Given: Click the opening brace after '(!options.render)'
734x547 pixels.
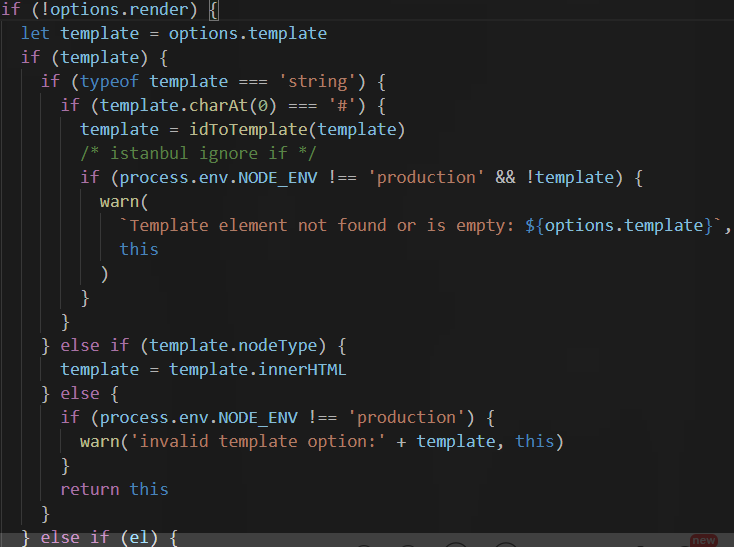Looking at the screenshot, I should tap(213, 10).
